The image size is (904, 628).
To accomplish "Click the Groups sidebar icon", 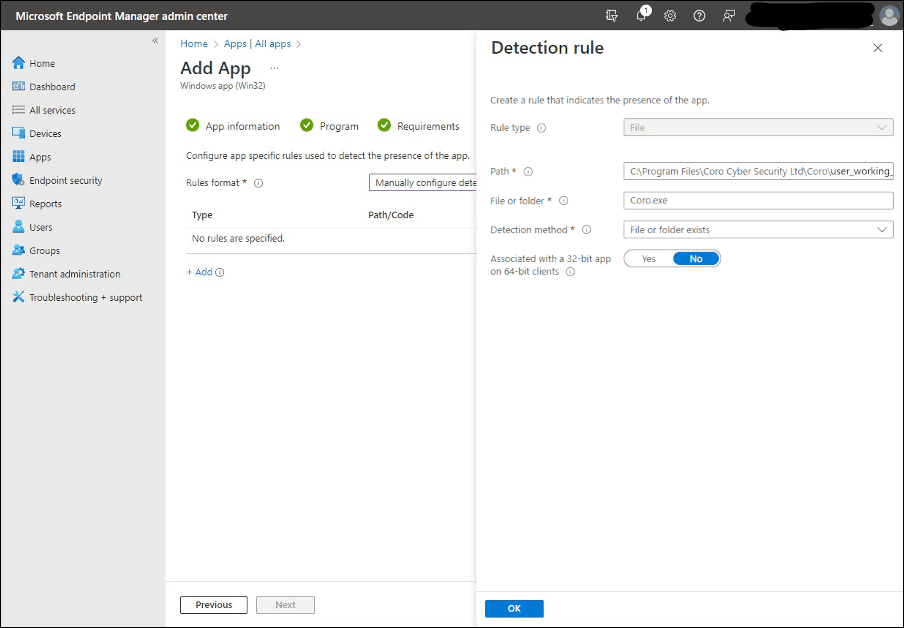I will [x=18, y=250].
